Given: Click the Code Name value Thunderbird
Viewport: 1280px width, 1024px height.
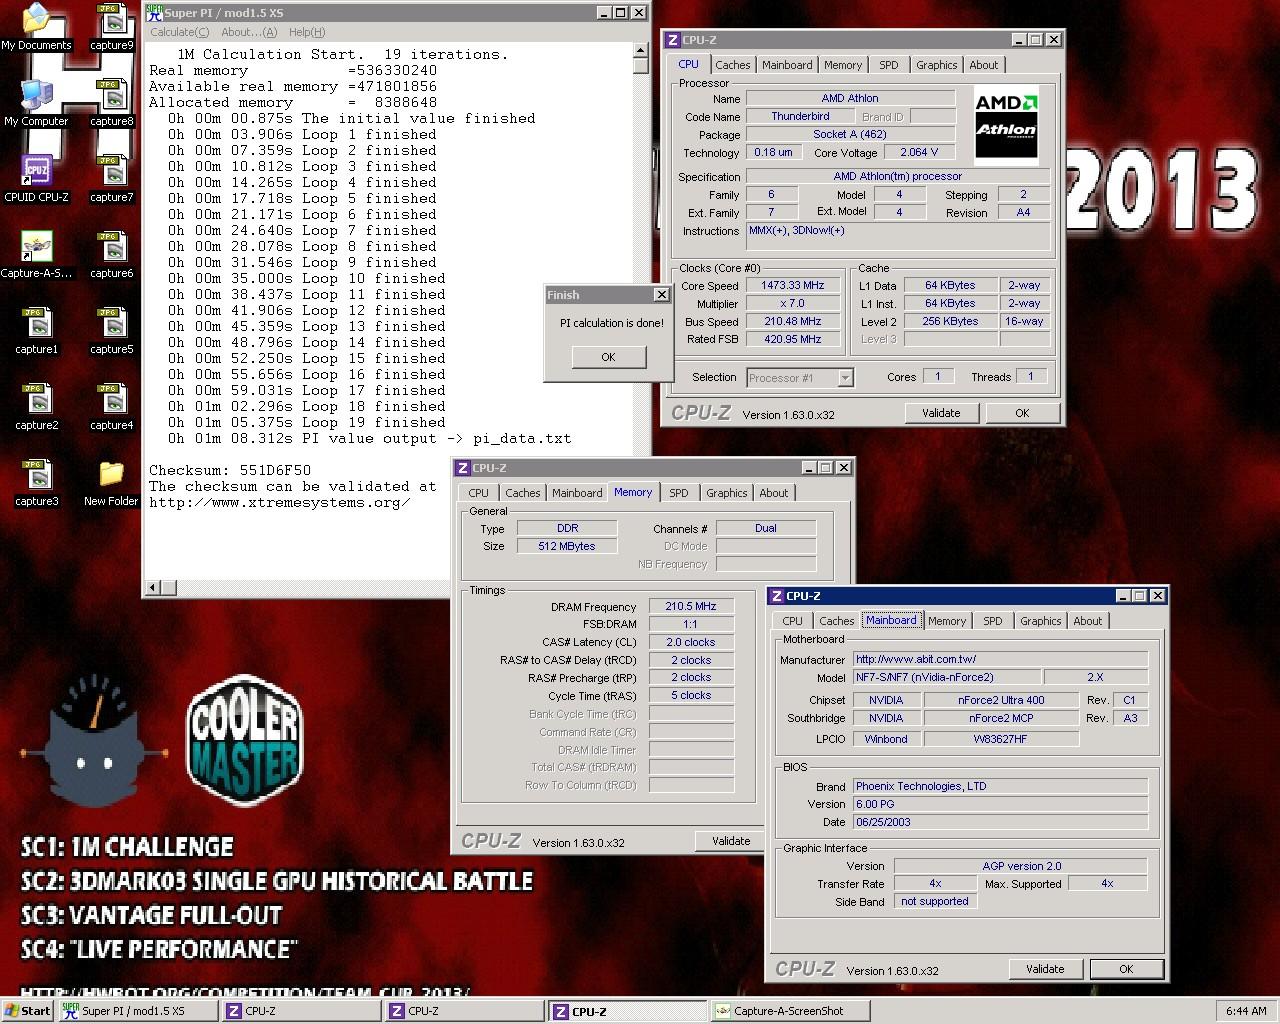Looking at the screenshot, I should point(800,116).
